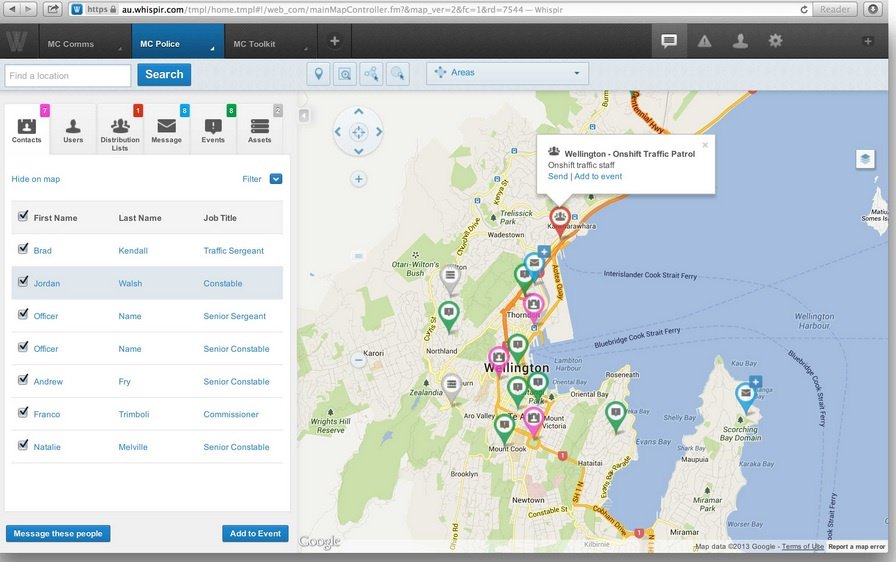
Task: Open the Areas dropdown
Action: pyautogui.click(x=507, y=73)
